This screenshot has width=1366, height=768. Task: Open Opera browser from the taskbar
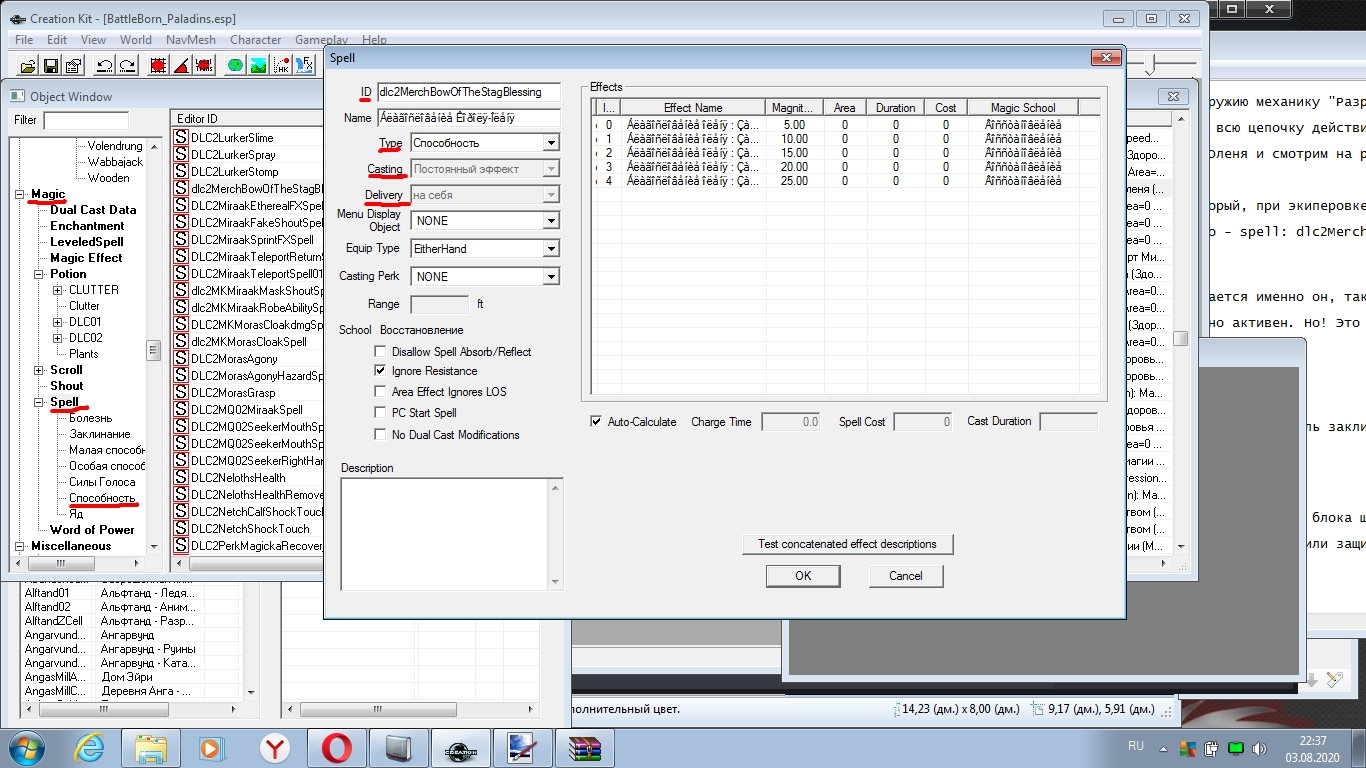pos(335,748)
